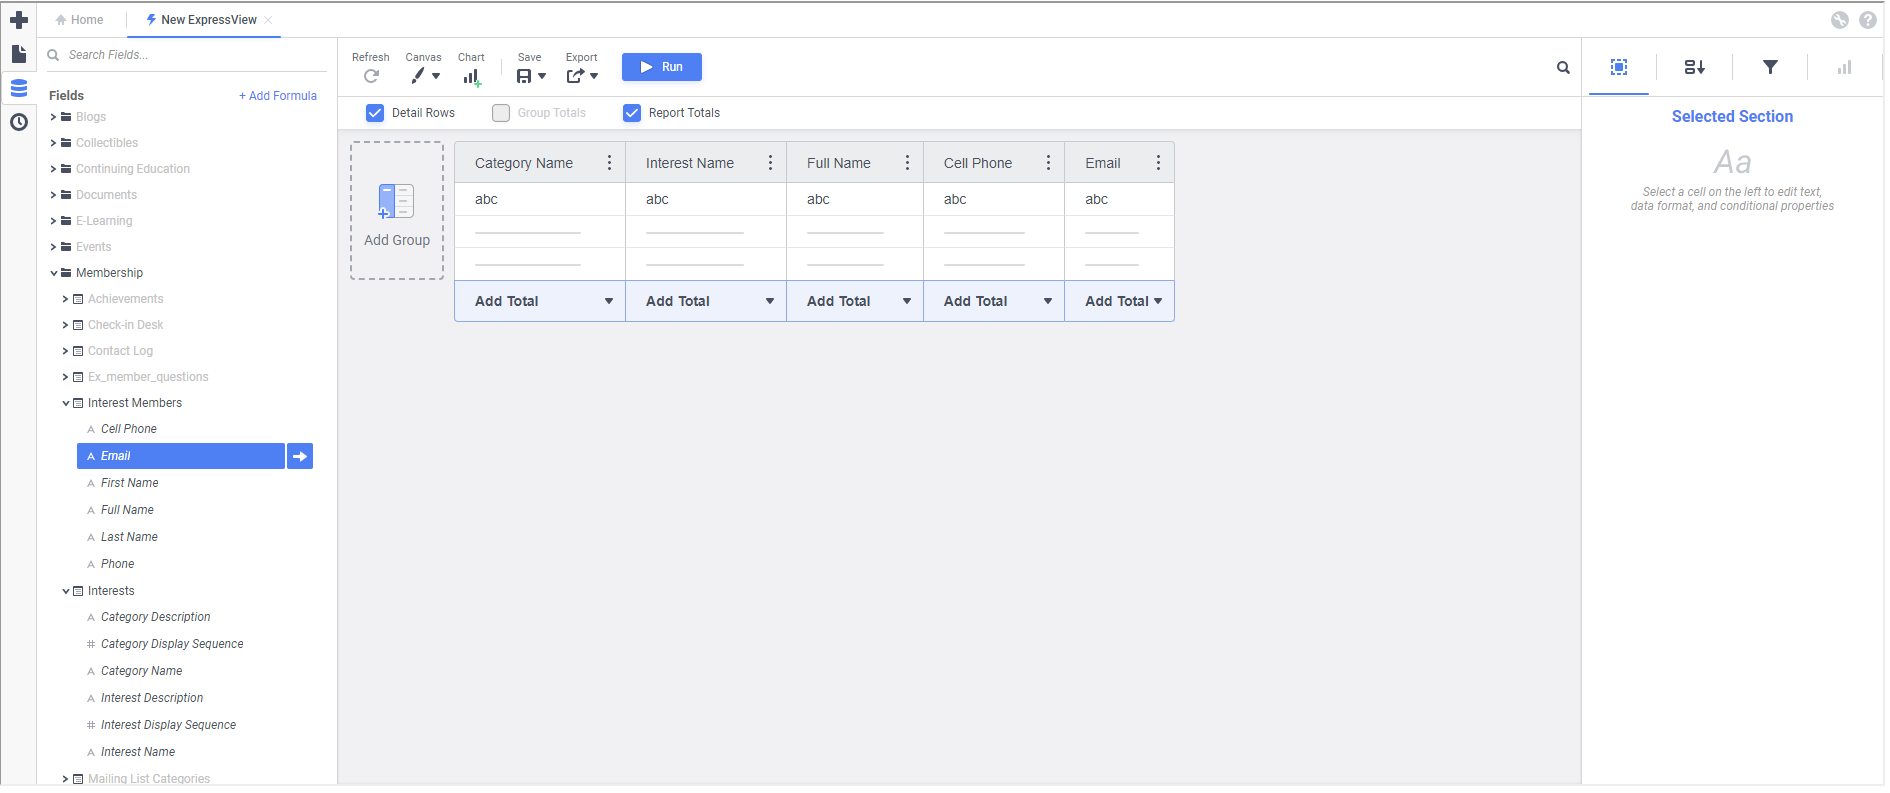The height and width of the screenshot is (793, 1890).
Task: Click the blue arrow beside the Email field
Action: point(300,456)
